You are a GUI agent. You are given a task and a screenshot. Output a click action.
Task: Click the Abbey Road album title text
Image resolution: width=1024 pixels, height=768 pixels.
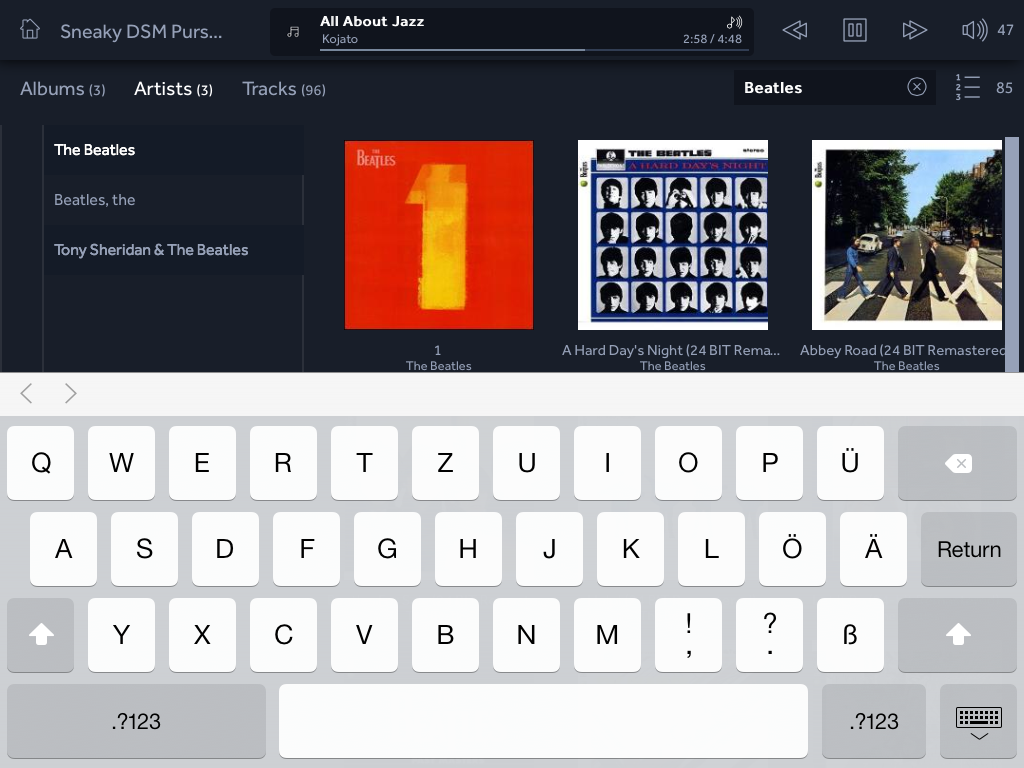[903, 350]
